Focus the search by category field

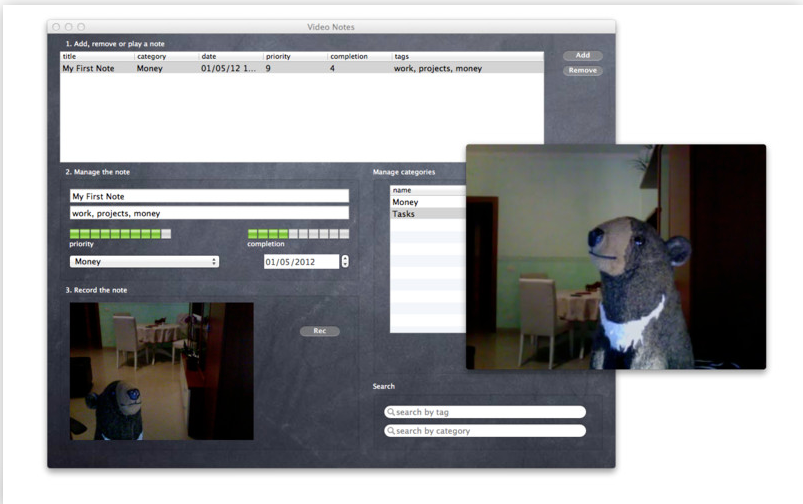click(x=485, y=431)
